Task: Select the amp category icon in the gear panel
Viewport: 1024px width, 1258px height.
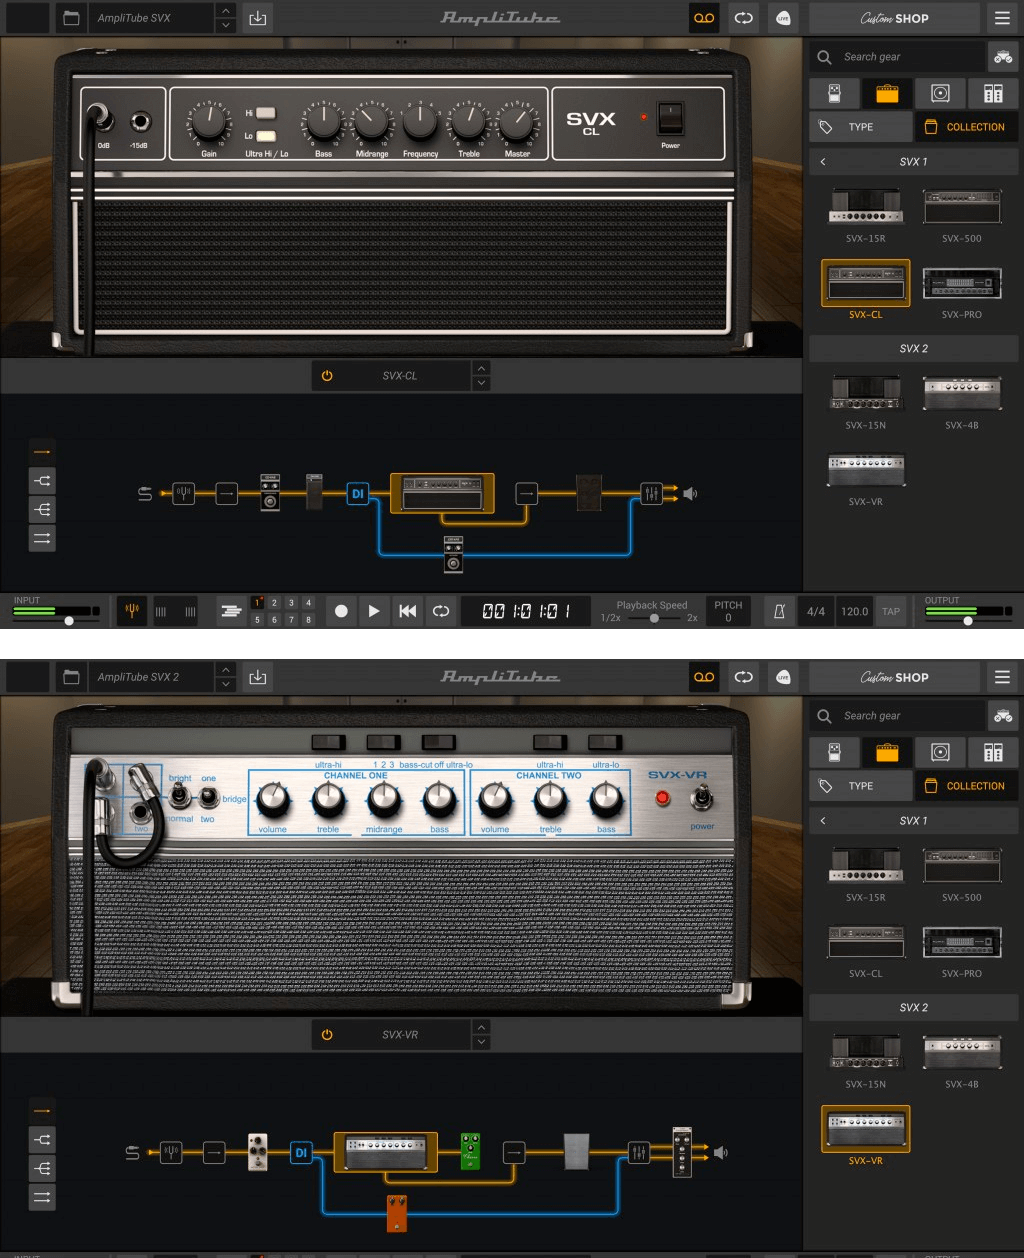Action: [x=887, y=93]
